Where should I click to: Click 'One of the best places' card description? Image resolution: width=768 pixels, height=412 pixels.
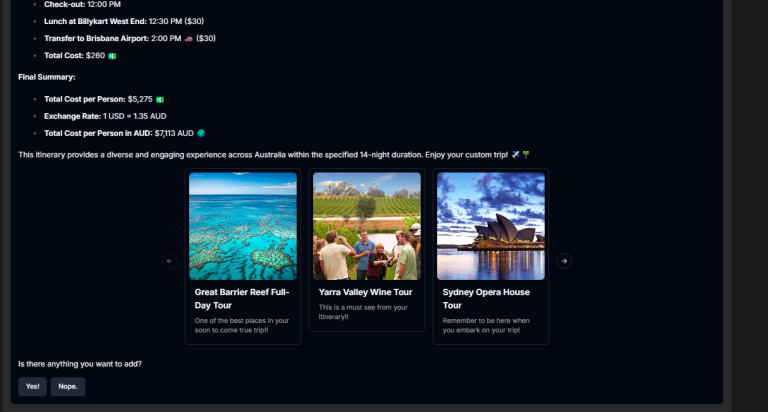coord(241,325)
